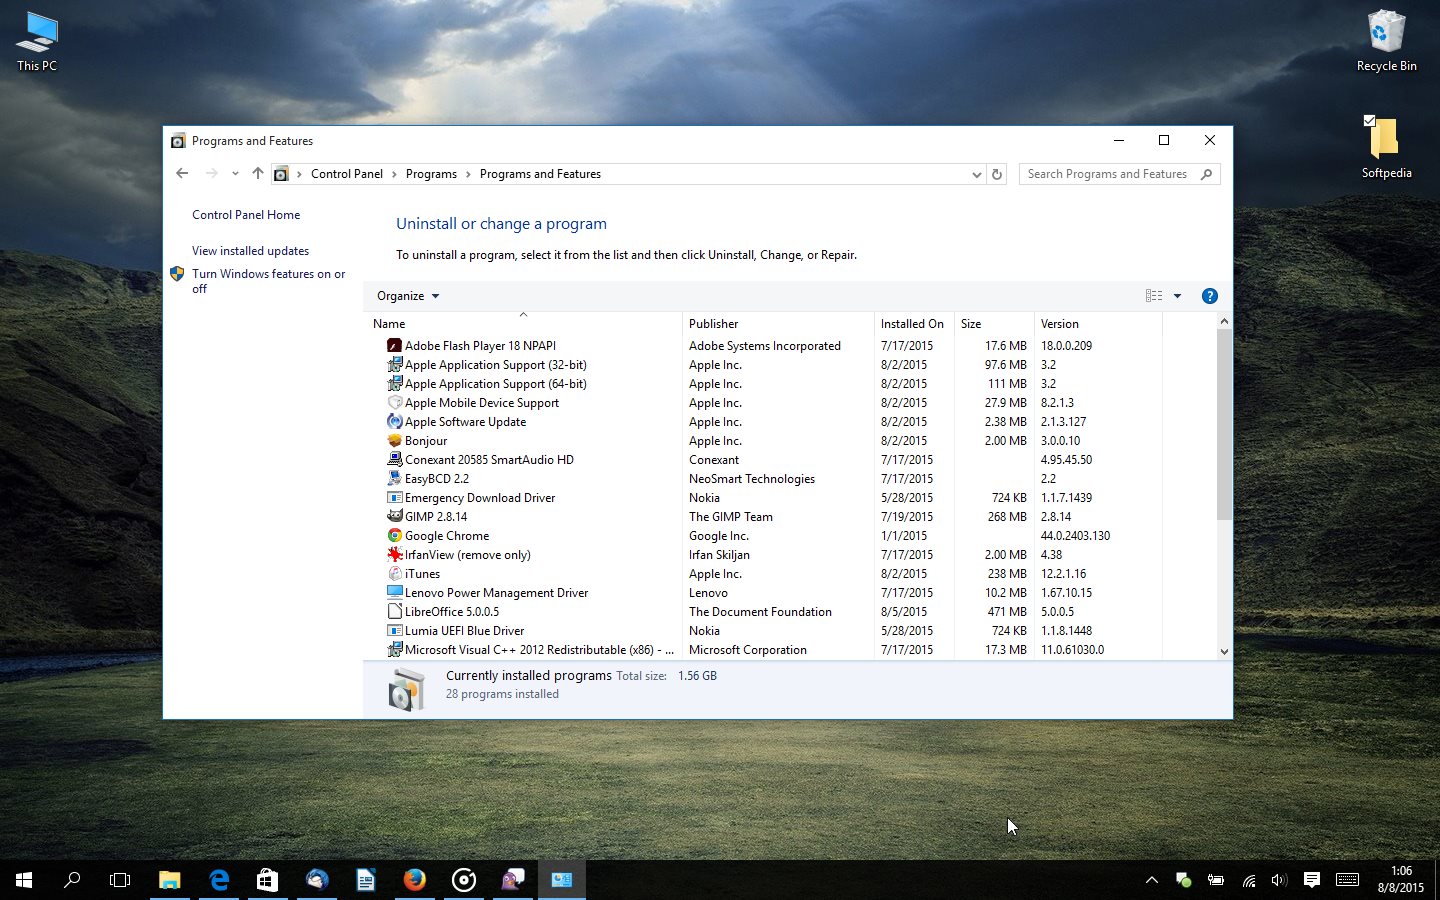Select the Apple Software Update icon
1440x900 pixels.
click(x=394, y=421)
